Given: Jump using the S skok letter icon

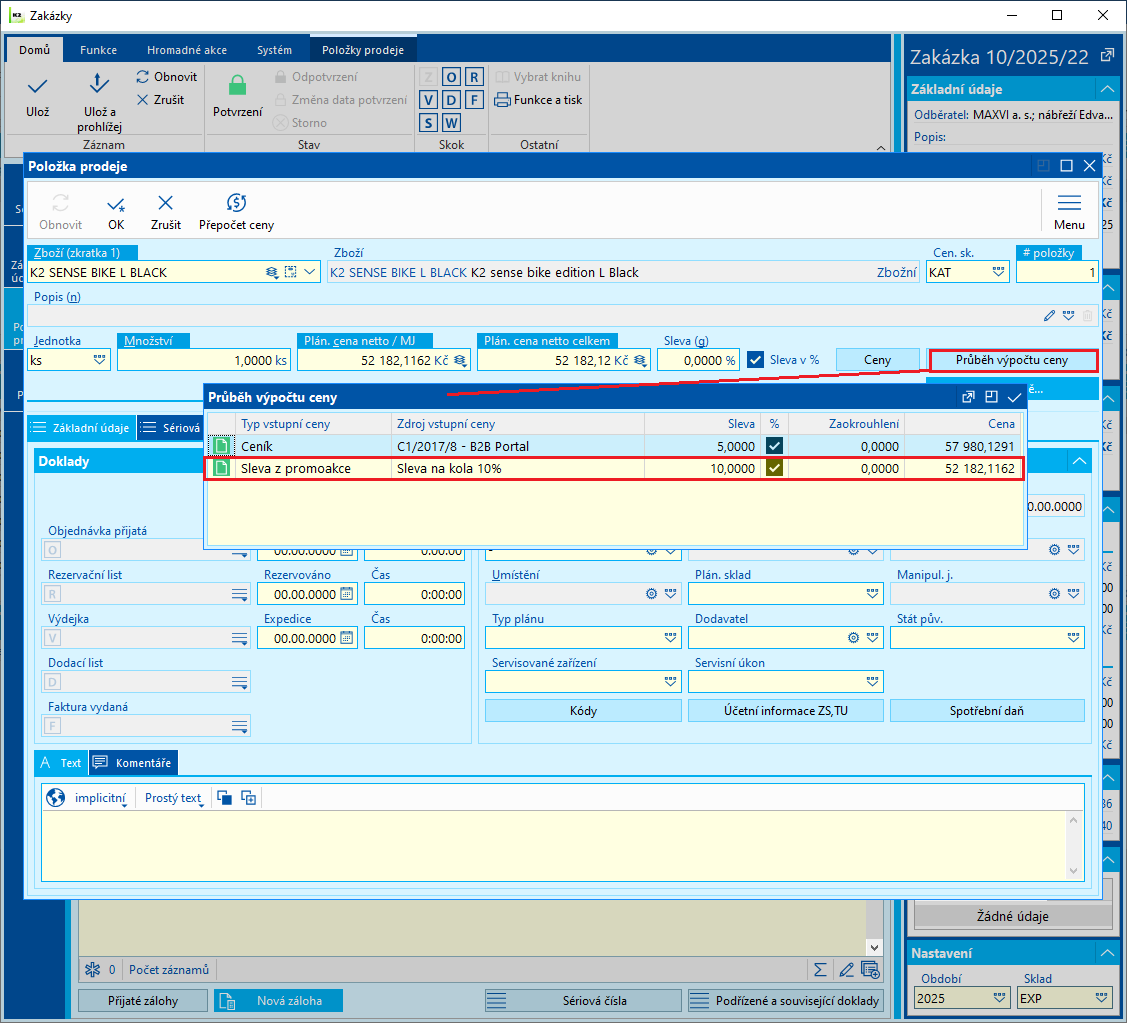Looking at the screenshot, I should 428,123.
